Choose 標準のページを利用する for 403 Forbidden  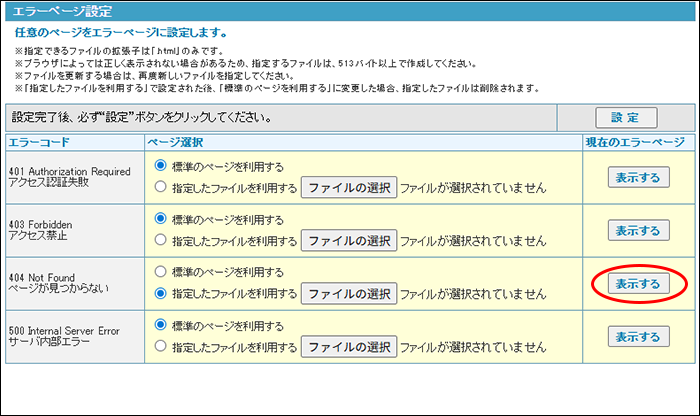click(x=162, y=219)
